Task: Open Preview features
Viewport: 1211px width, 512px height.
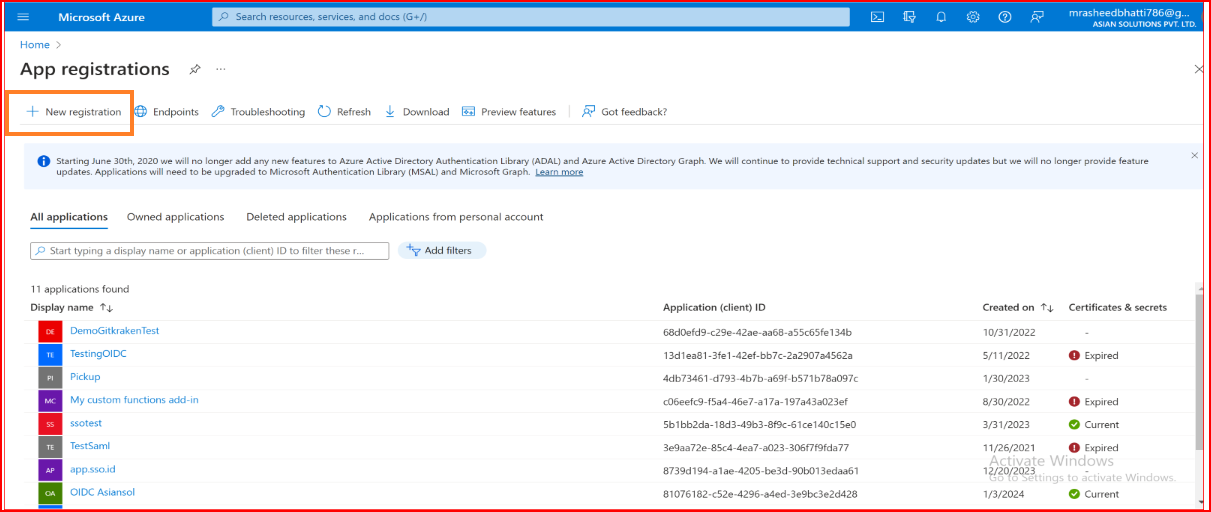Action: [x=509, y=112]
